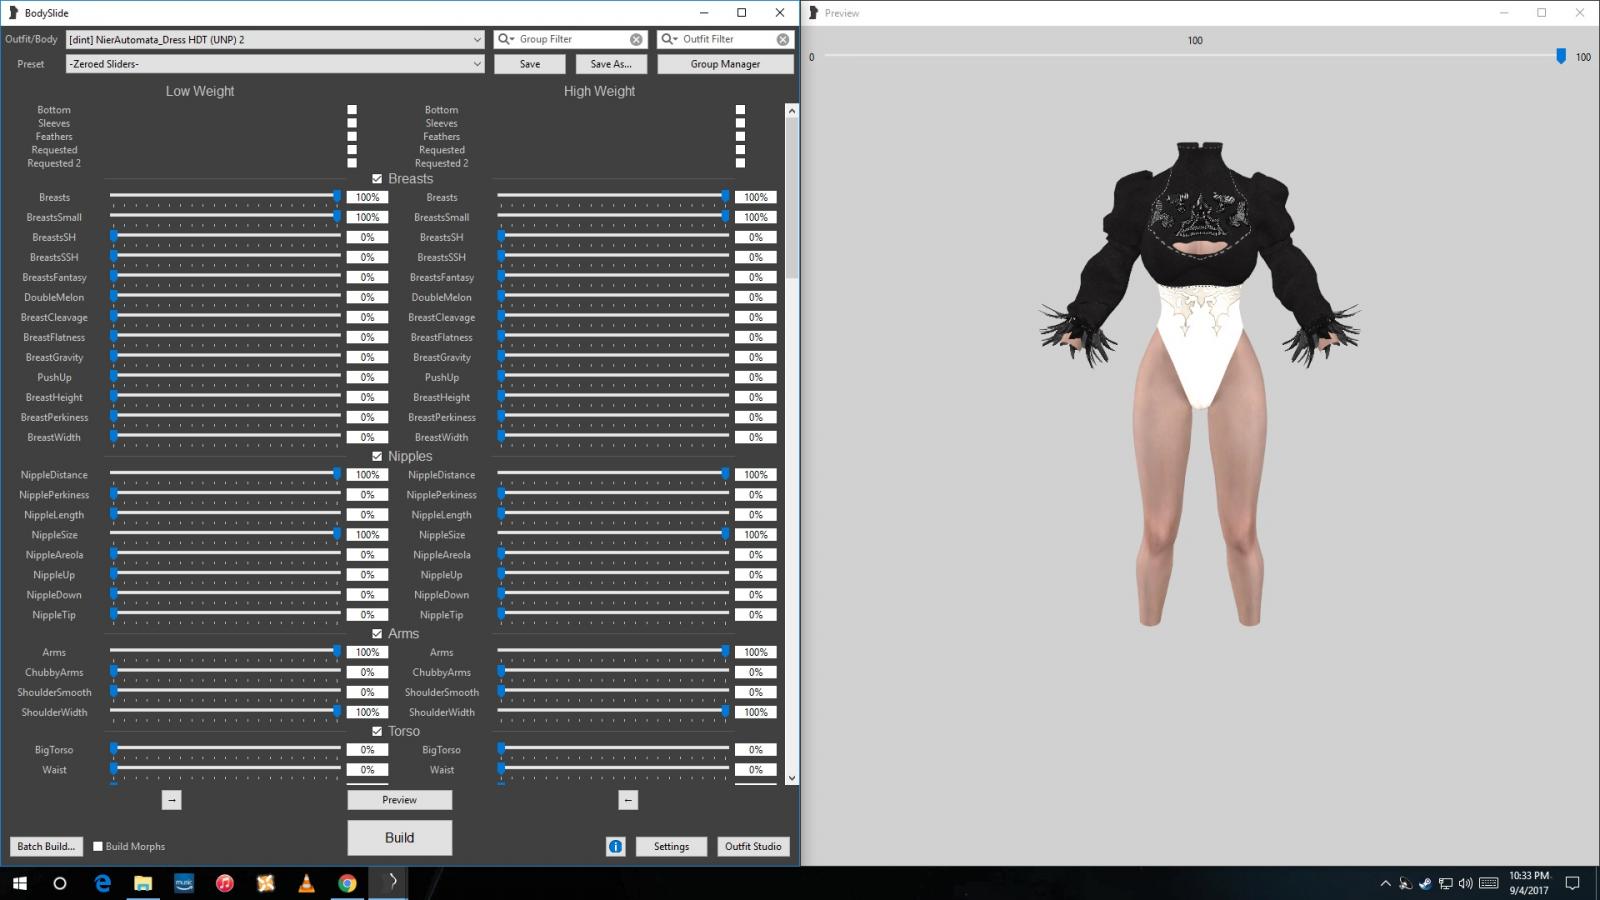Click the BodySlide taskbar icon
The width and height of the screenshot is (1600, 900).
(389, 882)
